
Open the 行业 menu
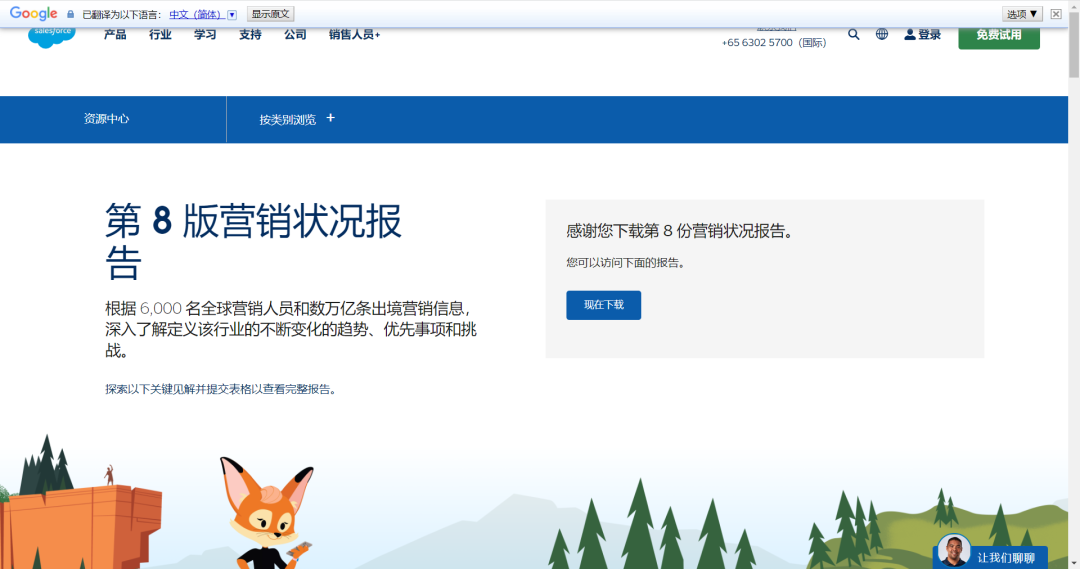coord(160,34)
